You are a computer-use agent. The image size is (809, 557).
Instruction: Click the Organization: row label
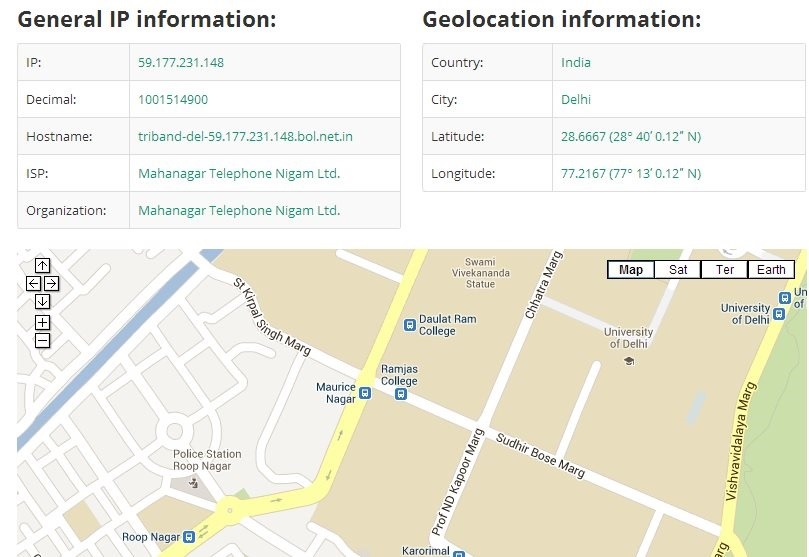66,211
